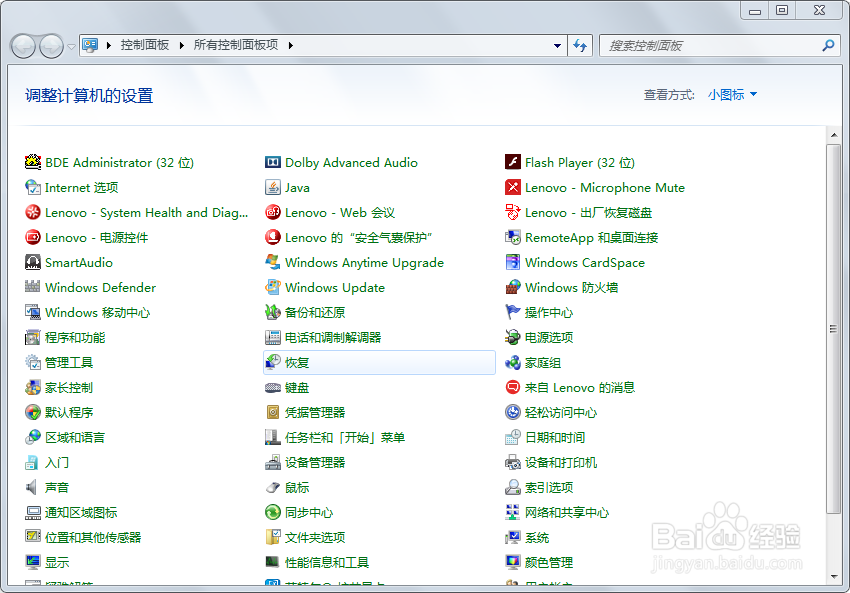Image resolution: width=850 pixels, height=593 pixels.
Task: Click the 默认程序 icon
Action: point(33,412)
